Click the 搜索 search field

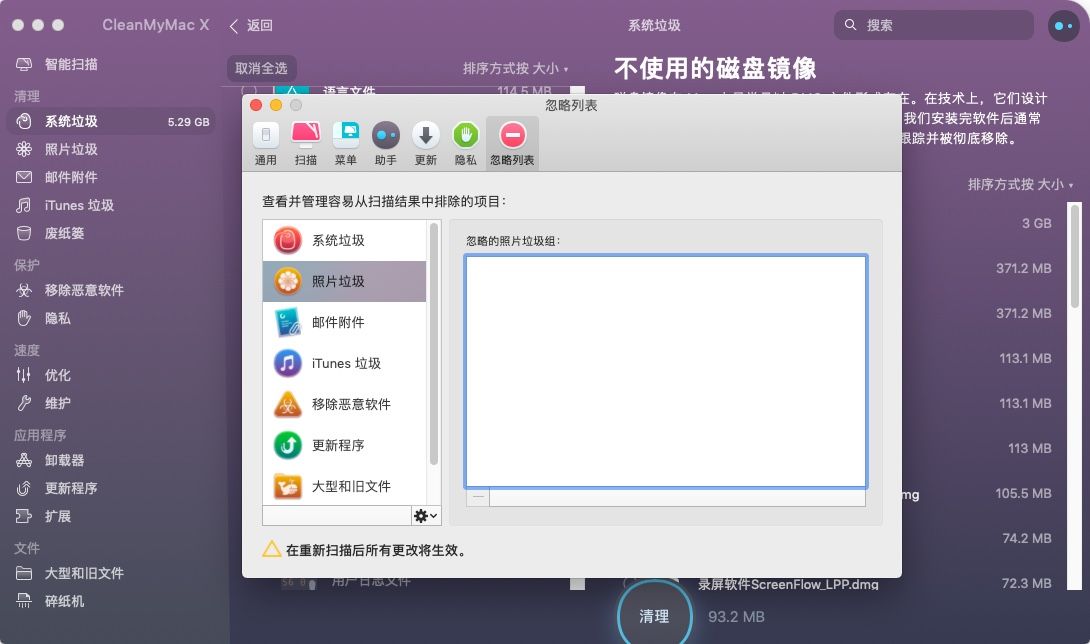coord(934,25)
